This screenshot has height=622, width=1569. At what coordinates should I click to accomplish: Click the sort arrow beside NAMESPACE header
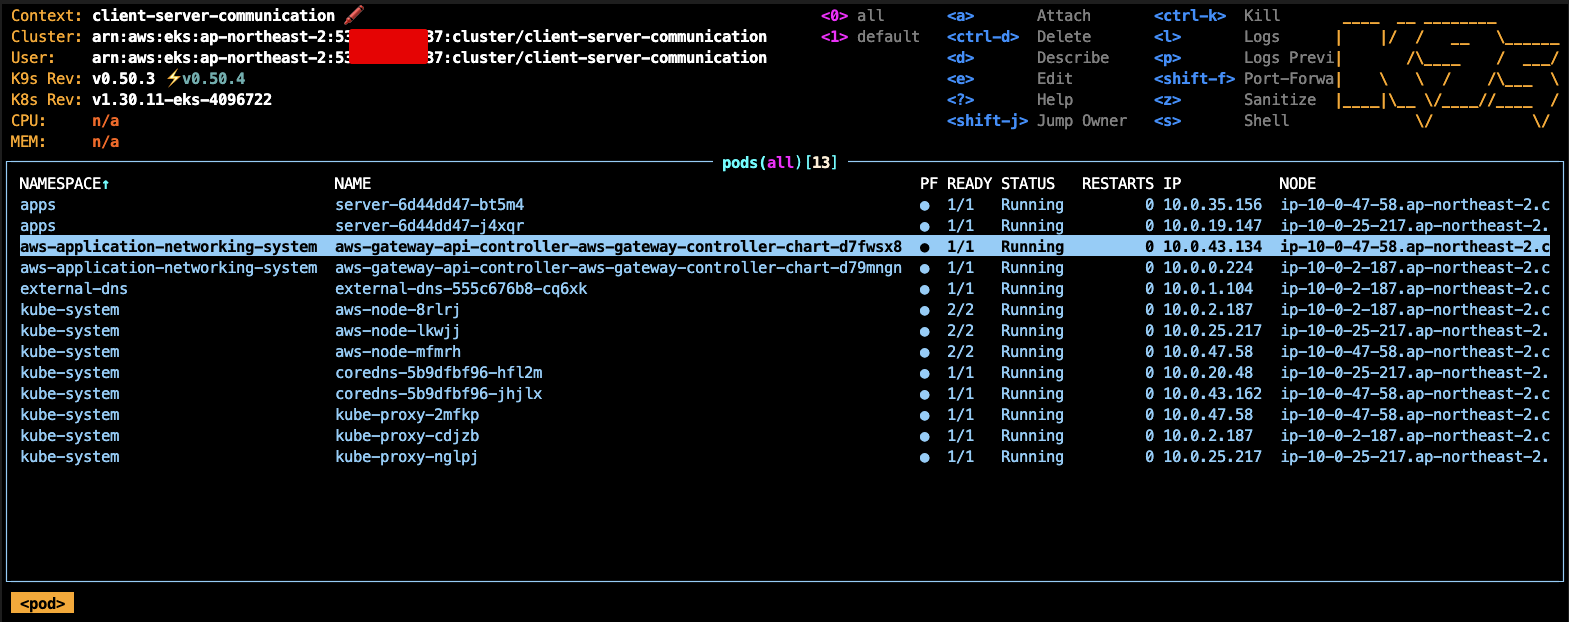coord(106,184)
